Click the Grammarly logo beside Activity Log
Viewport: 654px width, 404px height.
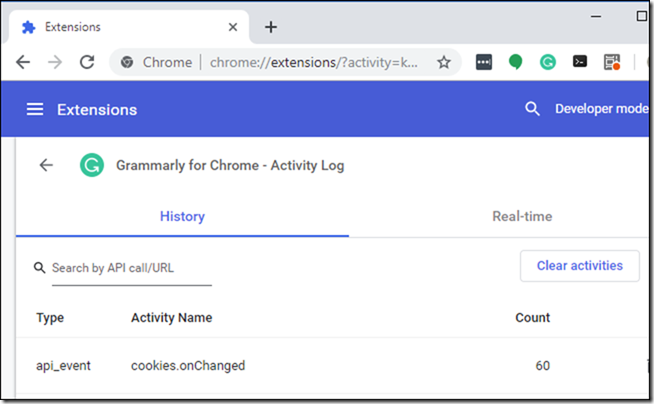tap(92, 165)
